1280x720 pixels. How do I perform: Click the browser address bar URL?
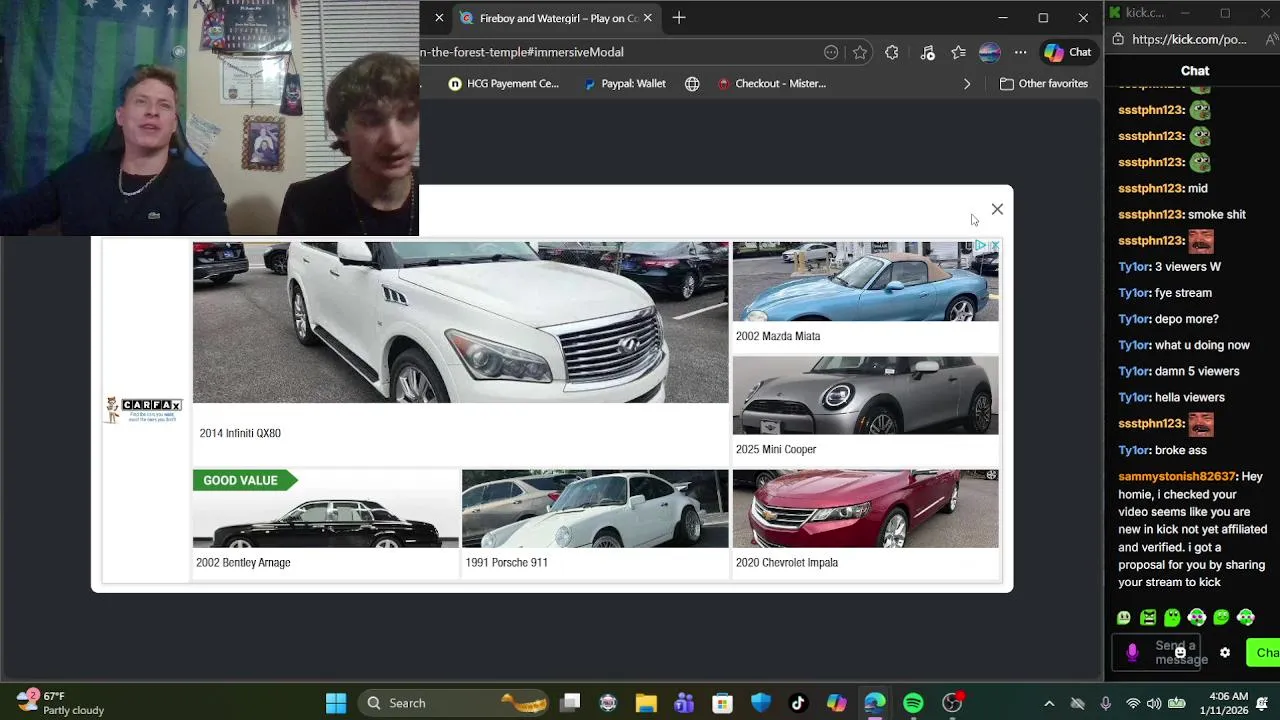coord(522,52)
